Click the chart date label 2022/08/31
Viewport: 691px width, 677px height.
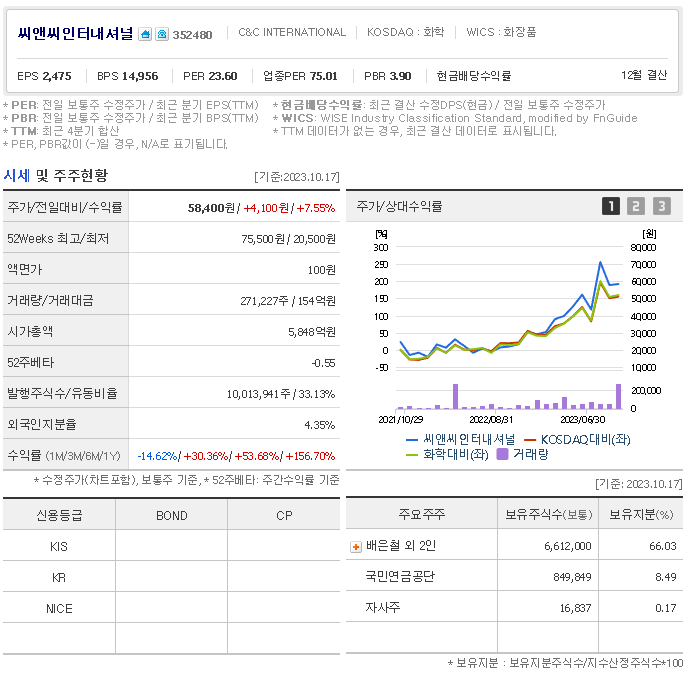(x=491, y=420)
